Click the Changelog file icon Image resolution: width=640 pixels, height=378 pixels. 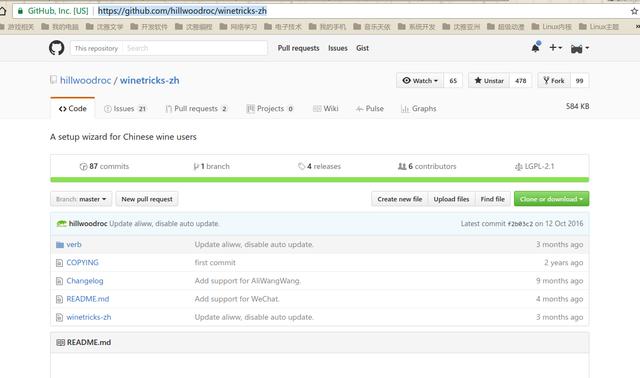[60, 281]
